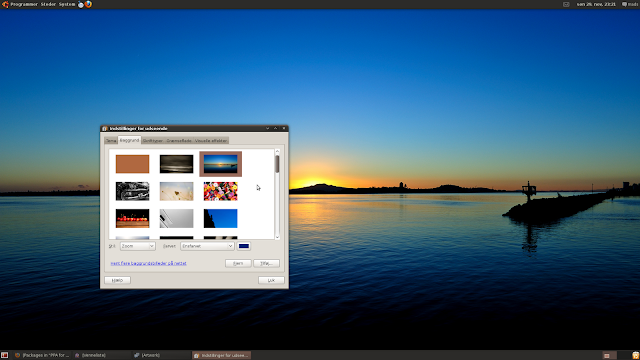Screen dimensions: 640x360
Task: Launch Firefox from the top panel
Action: click(88, 4)
